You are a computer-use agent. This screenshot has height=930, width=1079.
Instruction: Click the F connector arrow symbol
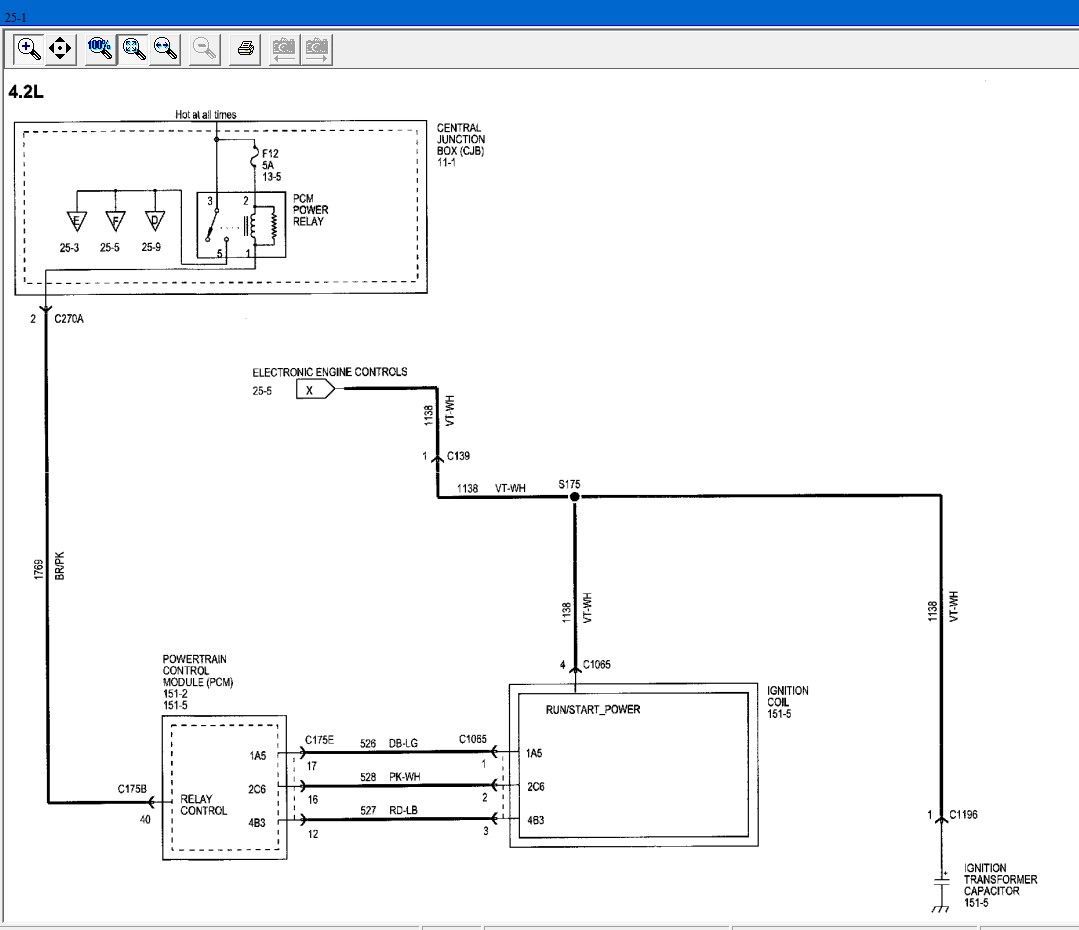115,221
